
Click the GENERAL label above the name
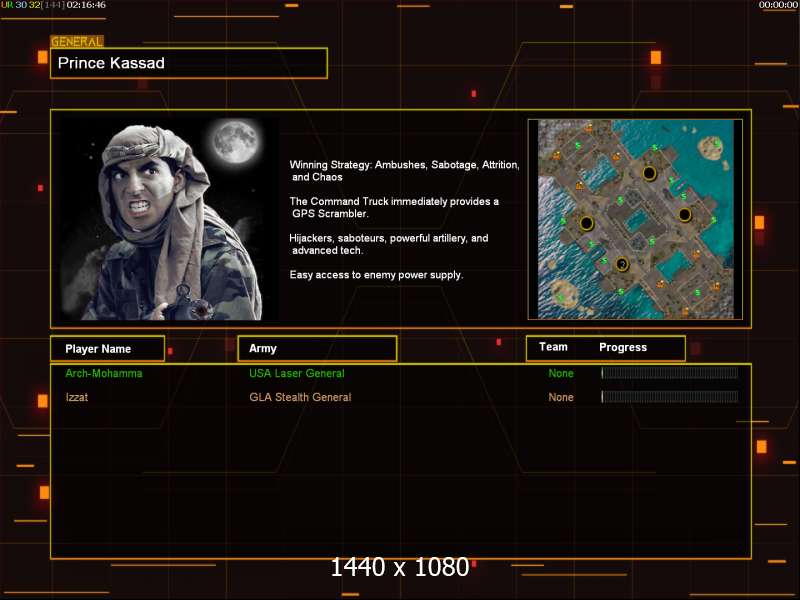click(77, 41)
